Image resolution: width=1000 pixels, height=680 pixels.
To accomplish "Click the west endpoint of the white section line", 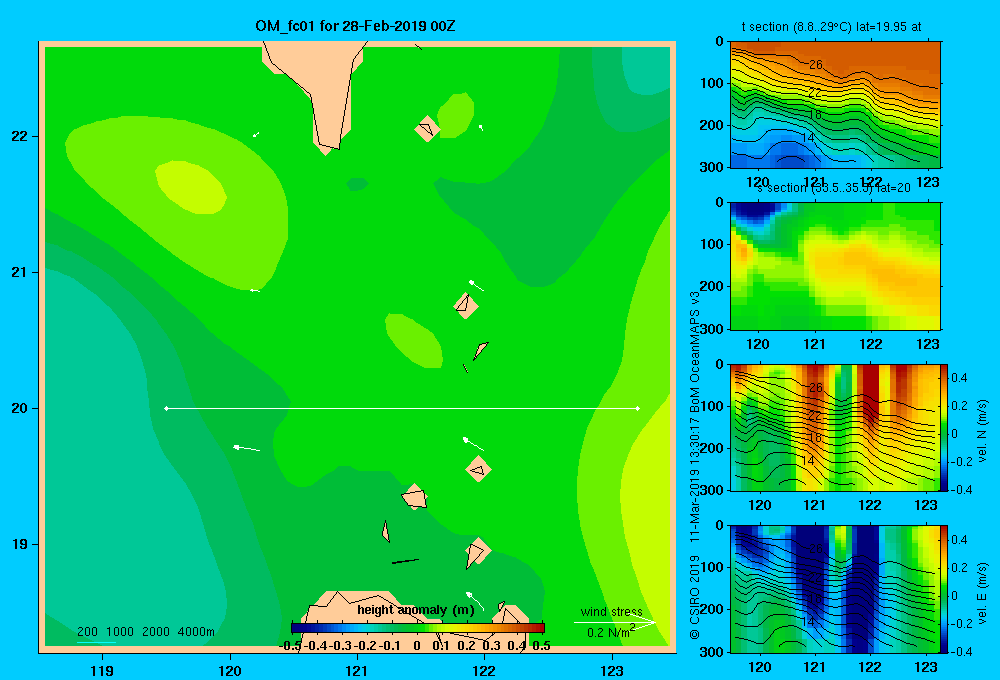I will pos(166,408).
